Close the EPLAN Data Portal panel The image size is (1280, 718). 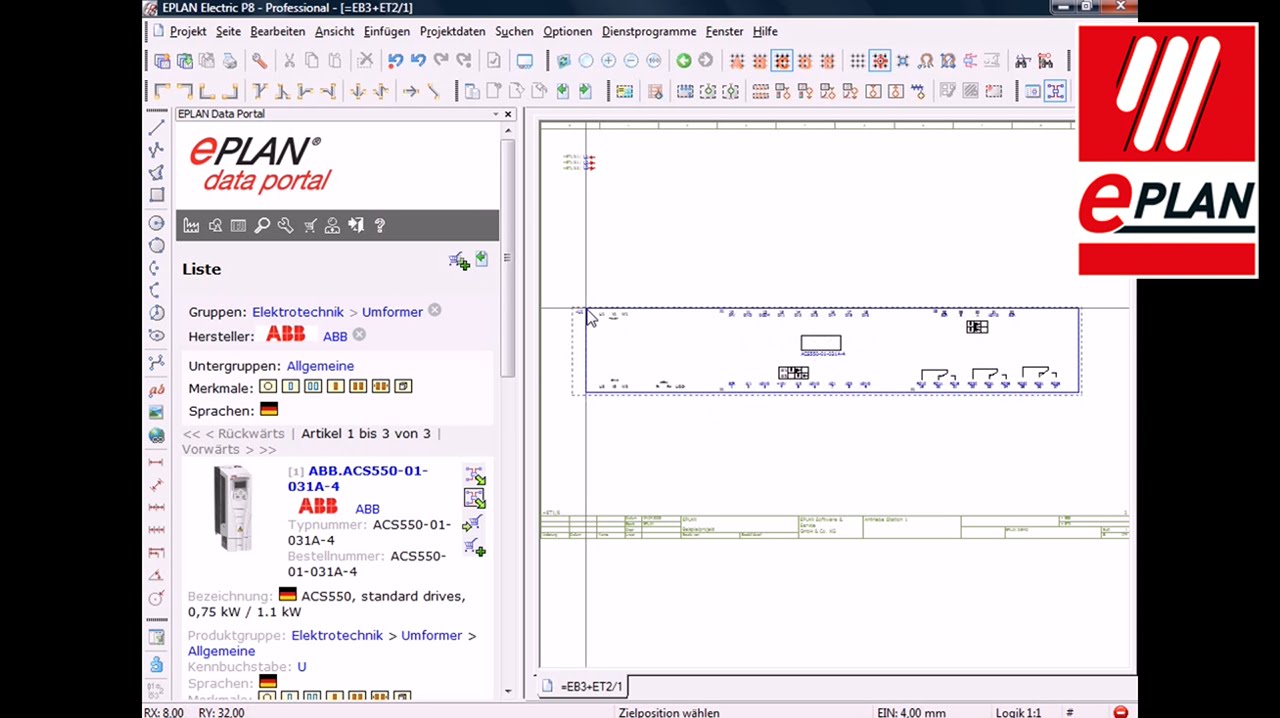point(508,114)
